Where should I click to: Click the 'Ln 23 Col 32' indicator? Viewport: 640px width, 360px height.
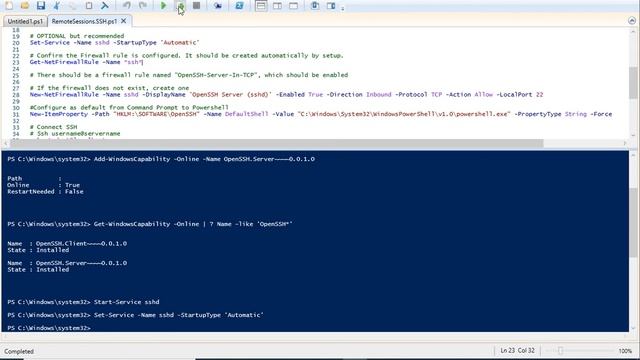pos(517,351)
